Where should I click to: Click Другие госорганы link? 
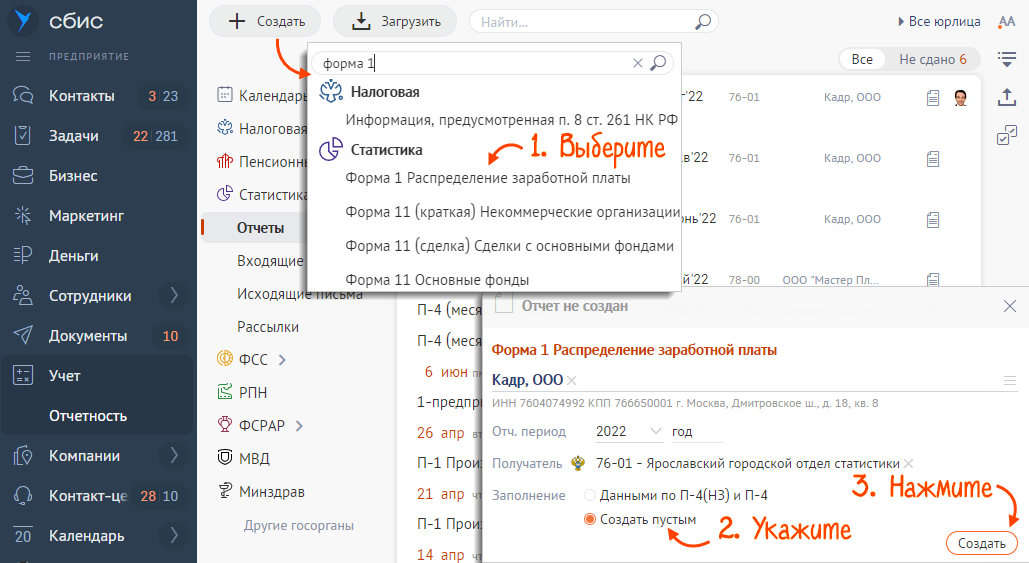coord(299,526)
